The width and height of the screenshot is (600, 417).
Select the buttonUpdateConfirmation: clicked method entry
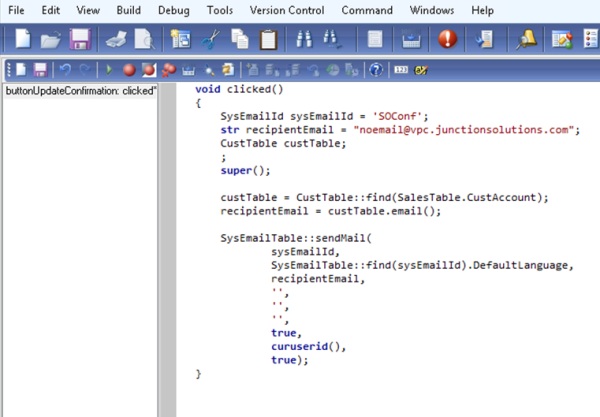tap(78, 90)
